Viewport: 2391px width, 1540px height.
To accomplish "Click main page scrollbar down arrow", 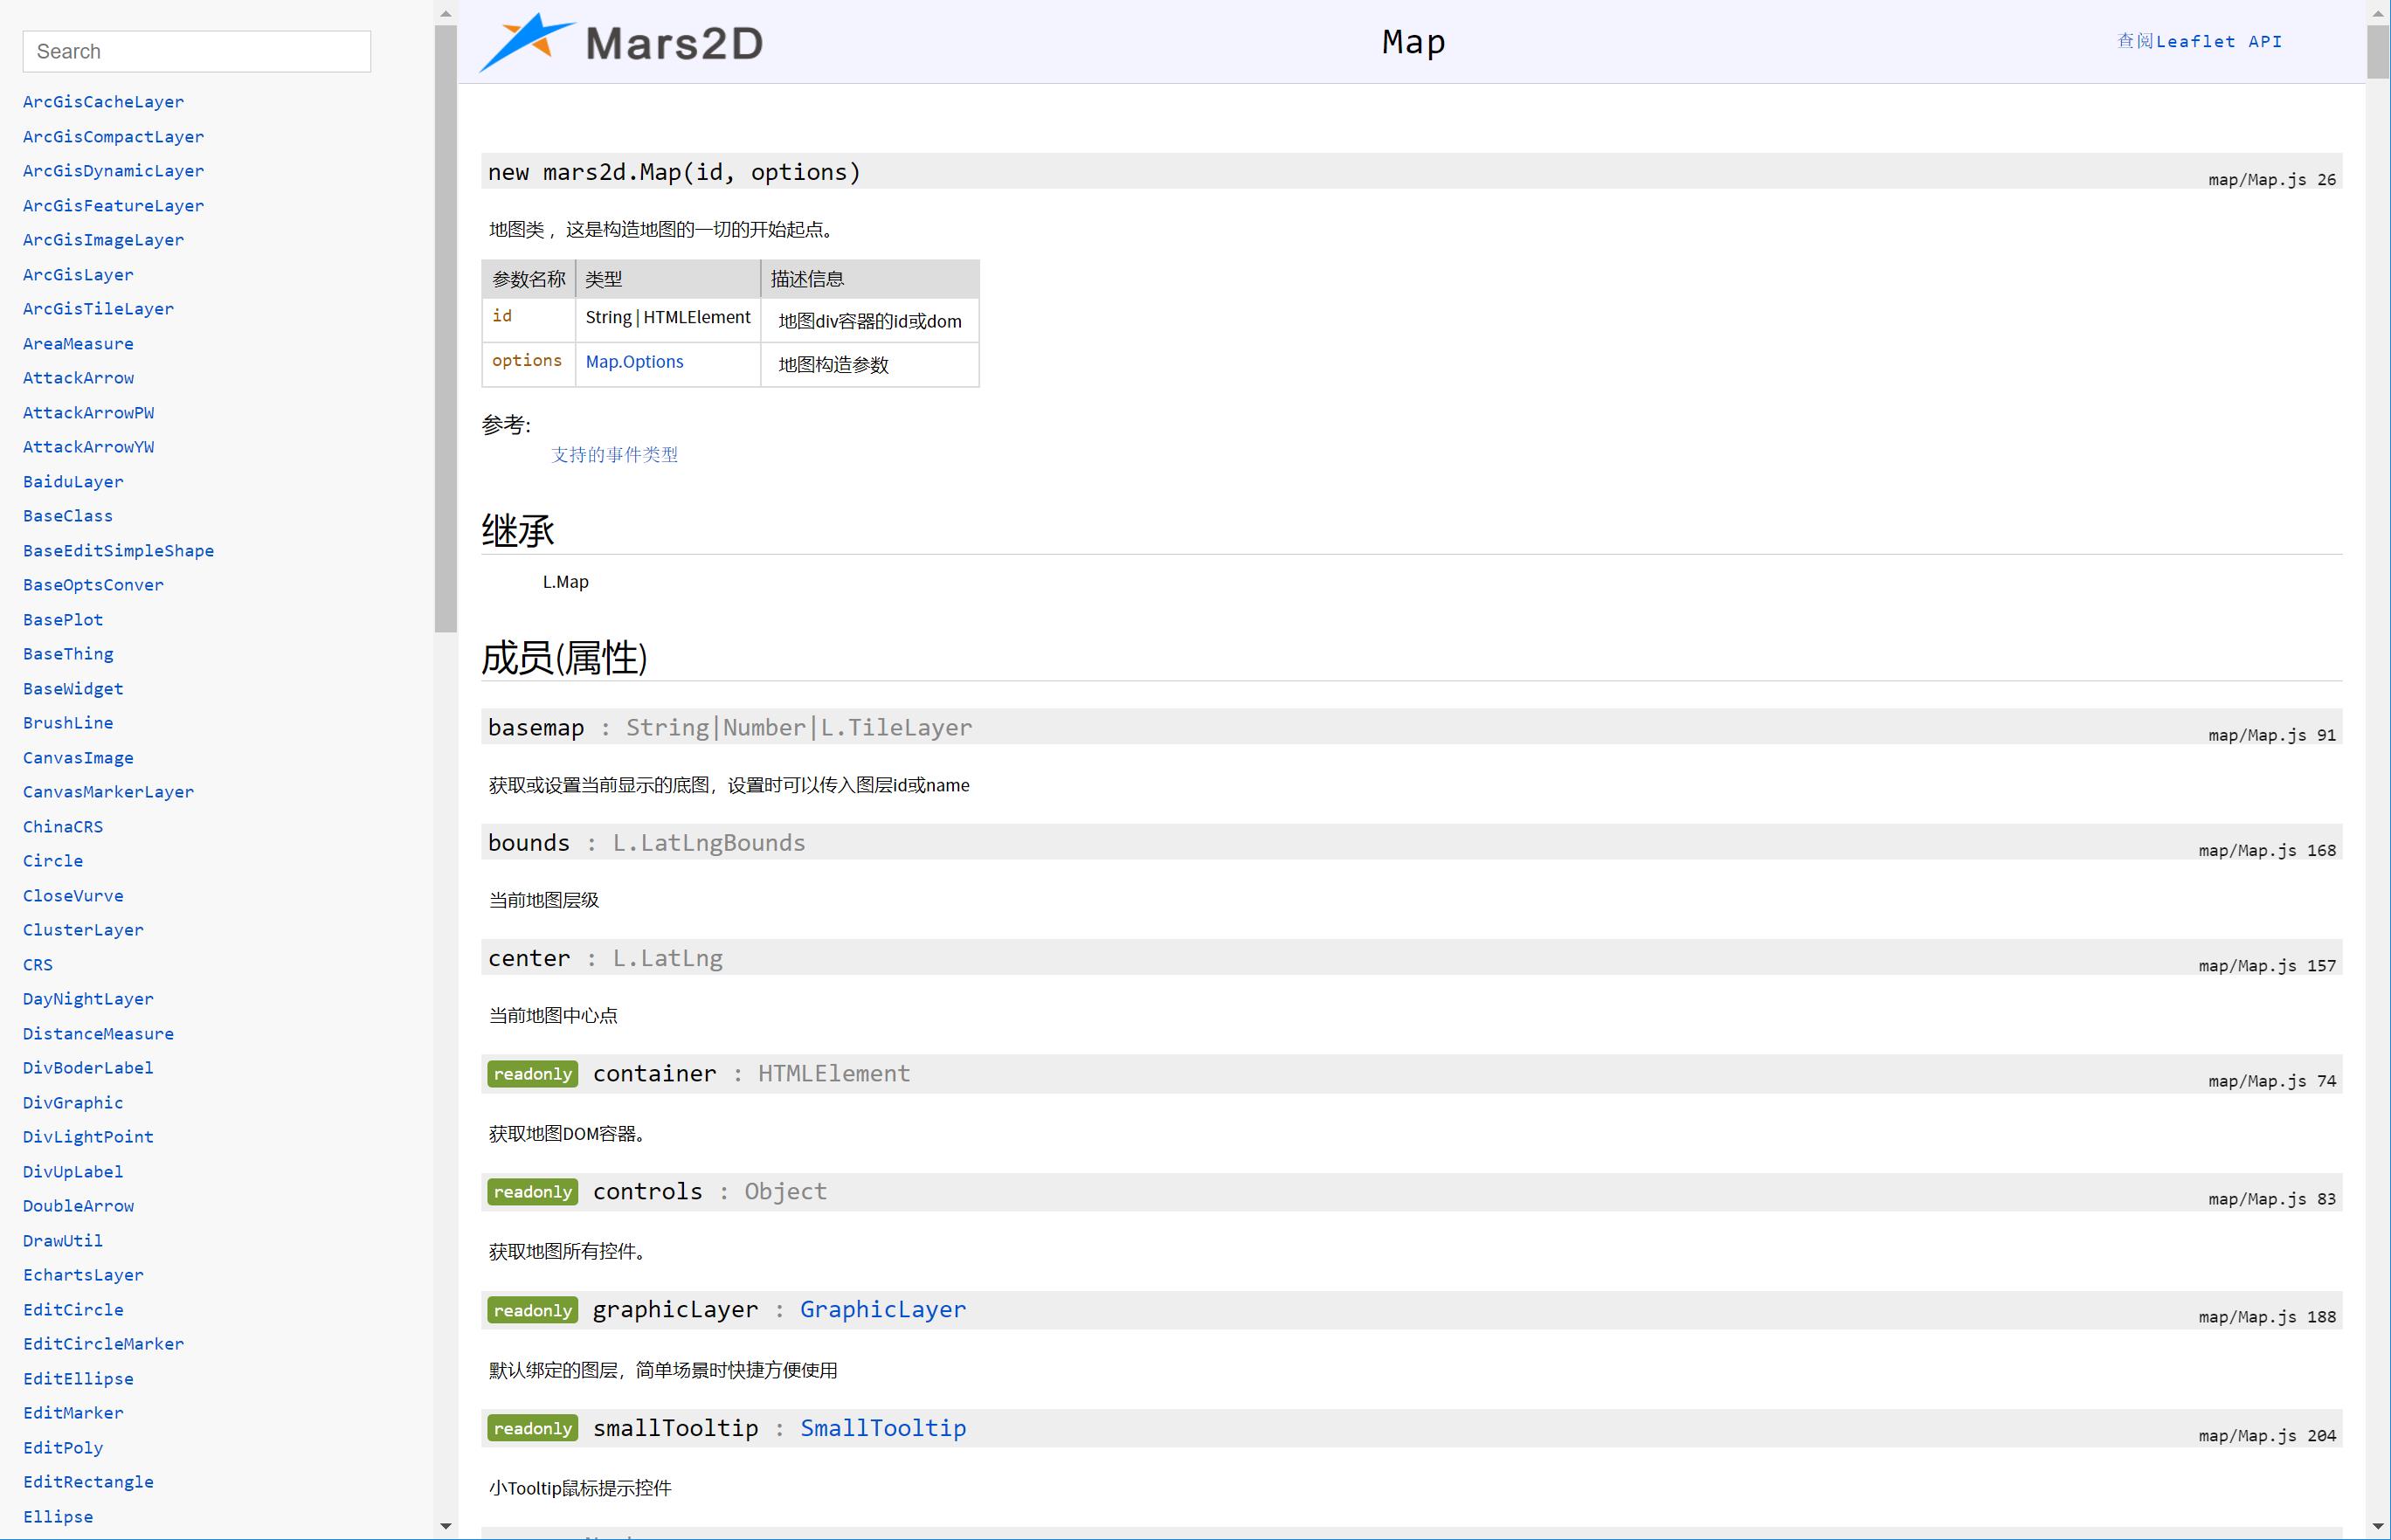I will pos(2378,1527).
